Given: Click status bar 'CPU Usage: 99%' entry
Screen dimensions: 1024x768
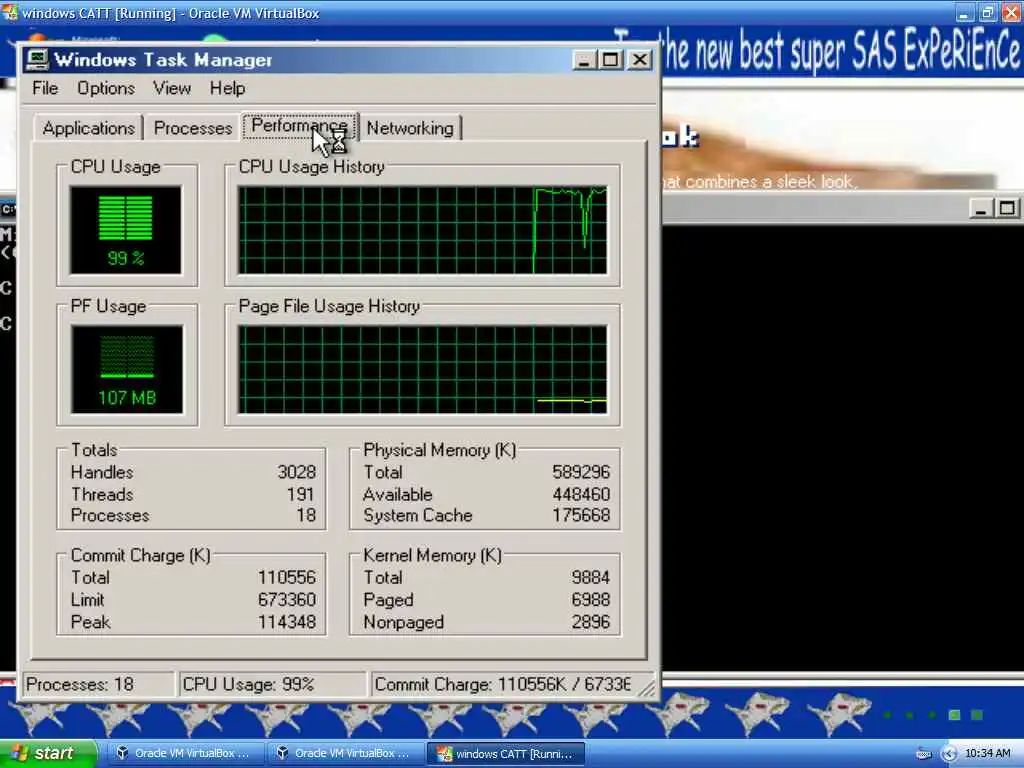Looking at the screenshot, I should 272,684.
